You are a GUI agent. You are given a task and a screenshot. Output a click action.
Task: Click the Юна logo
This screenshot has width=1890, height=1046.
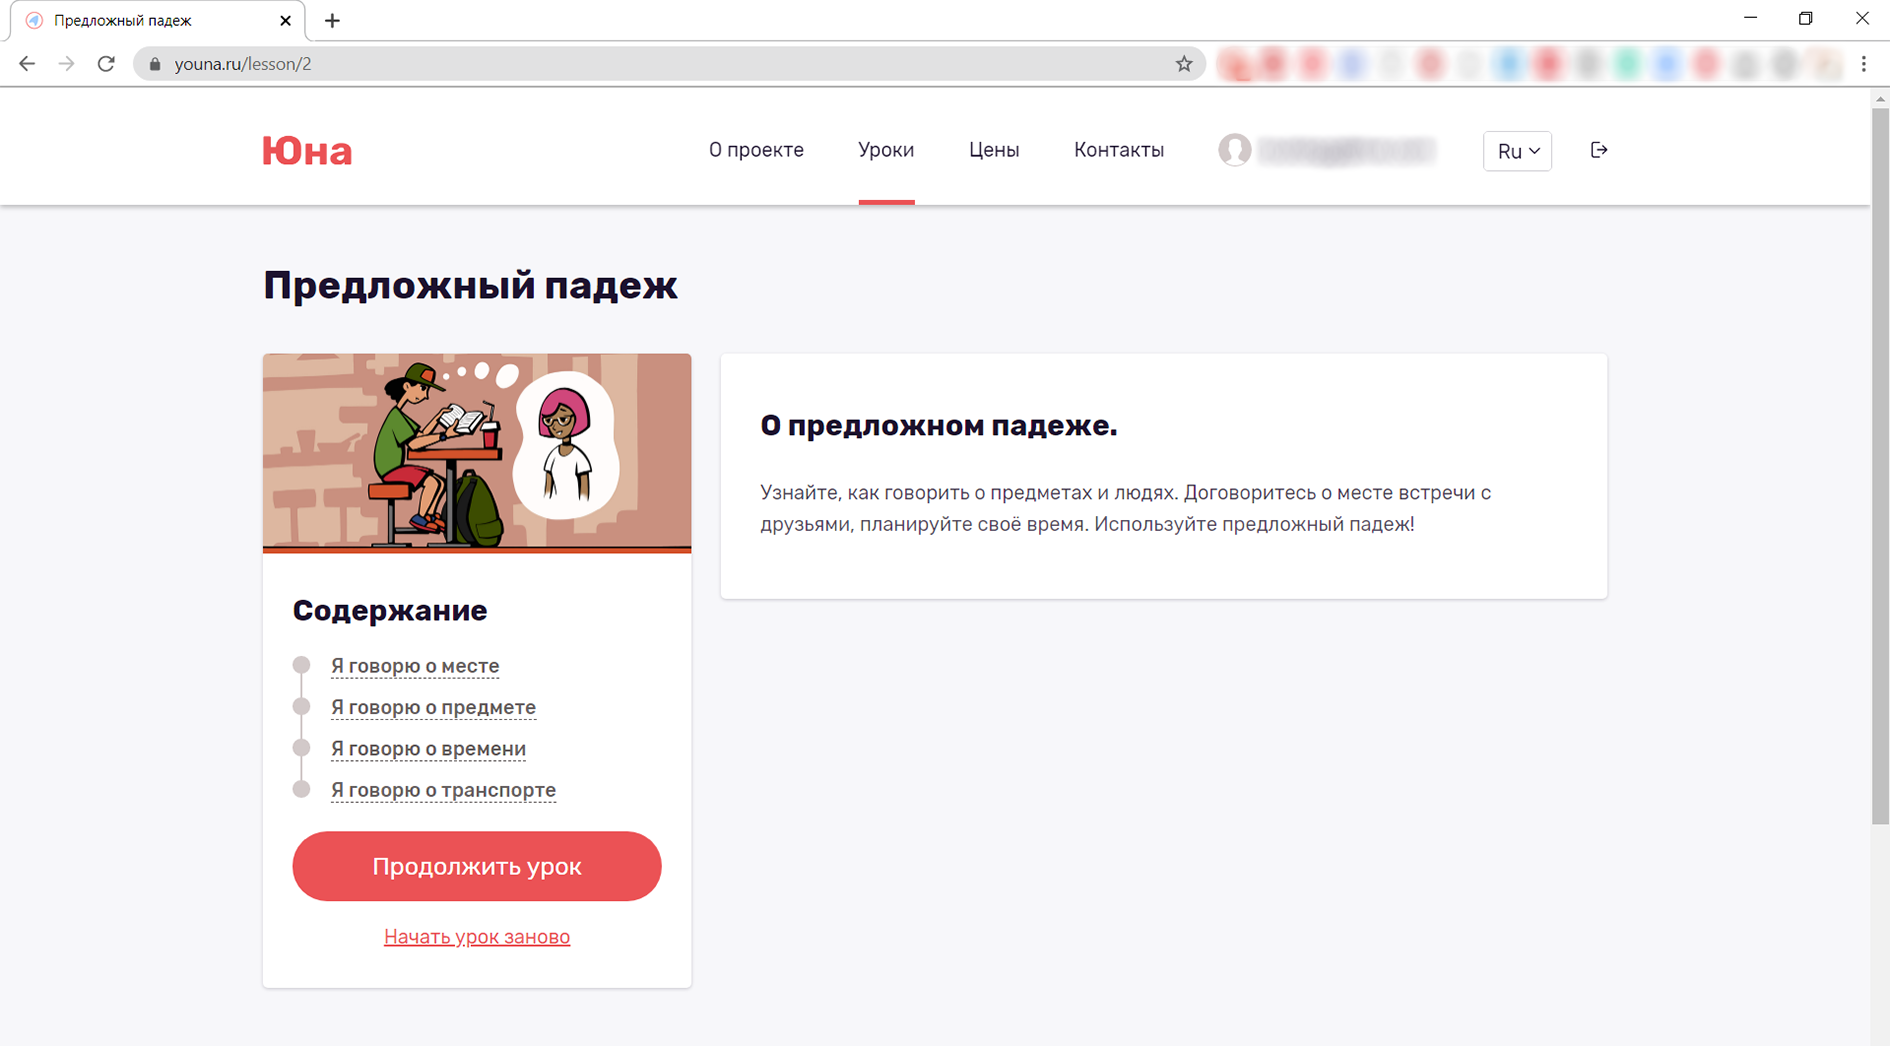pos(307,151)
